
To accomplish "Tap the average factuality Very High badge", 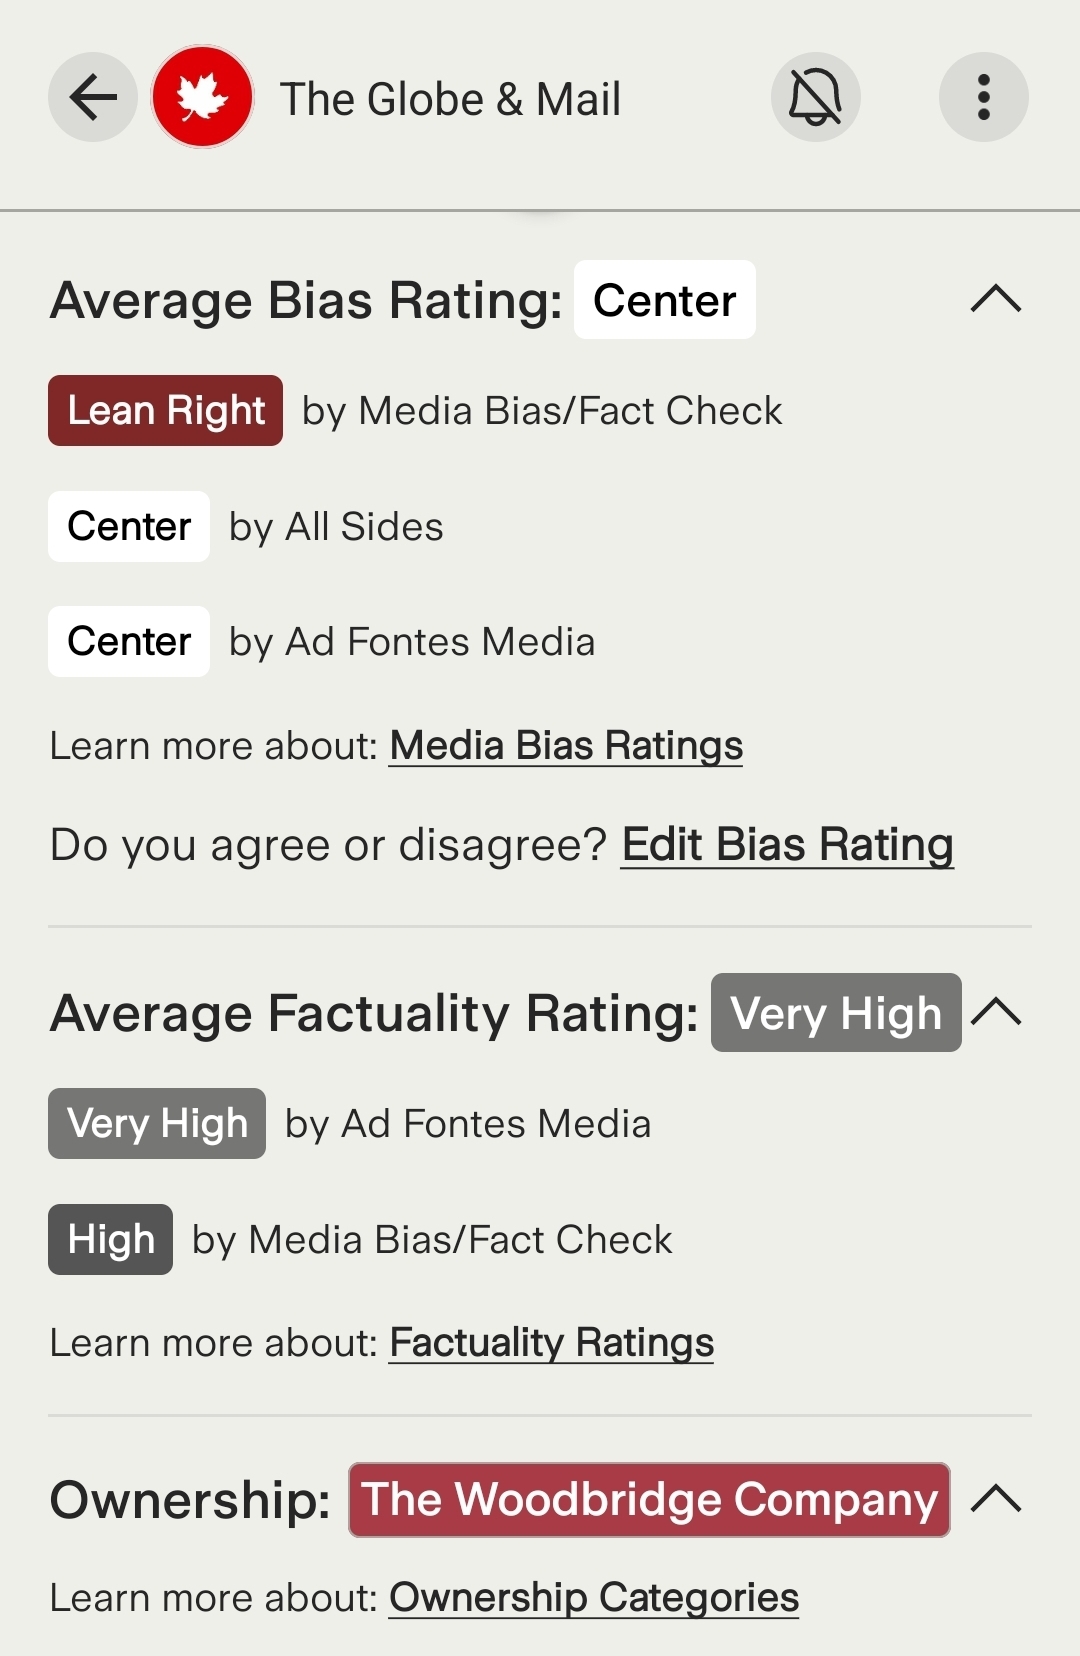I will coord(836,1013).
